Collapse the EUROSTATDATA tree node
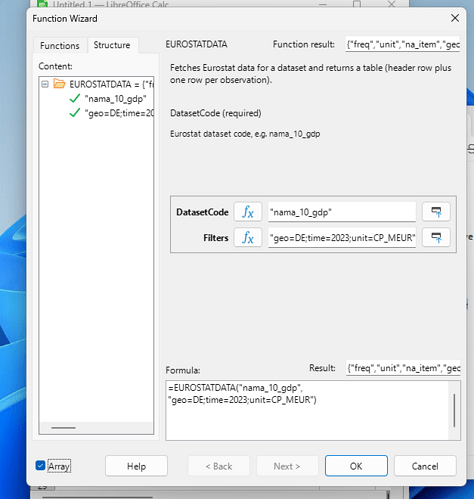 pyautogui.click(x=45, y=84)
